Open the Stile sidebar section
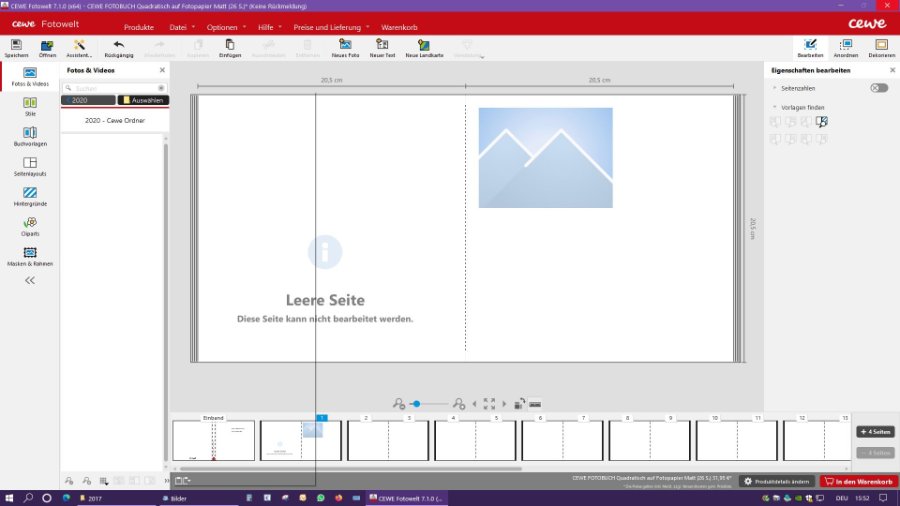The image size is (900, 506). point(30,107)
